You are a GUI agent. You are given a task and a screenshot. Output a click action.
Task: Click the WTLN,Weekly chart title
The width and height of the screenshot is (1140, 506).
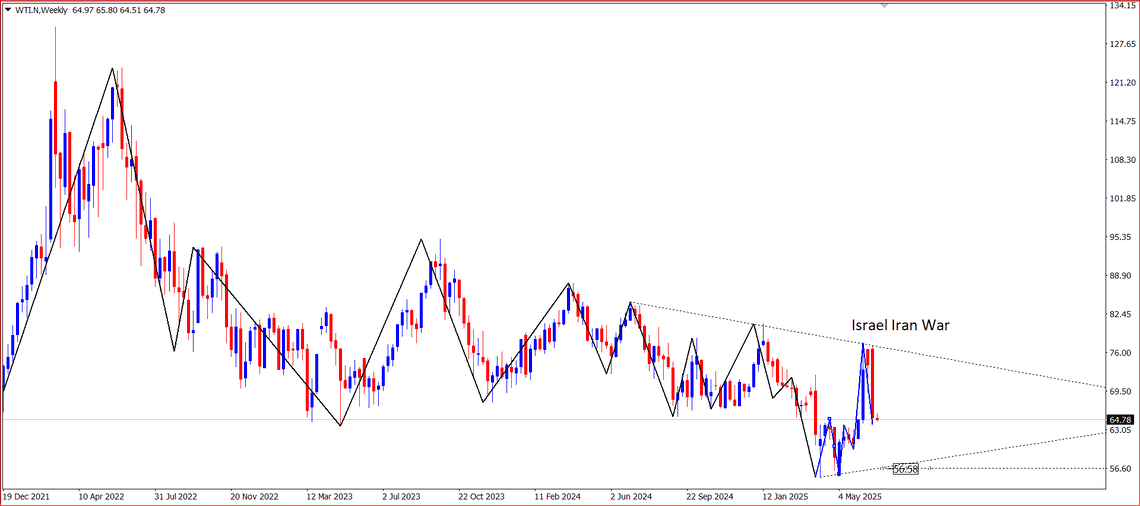pyautogui.click(x=41, y=9)
